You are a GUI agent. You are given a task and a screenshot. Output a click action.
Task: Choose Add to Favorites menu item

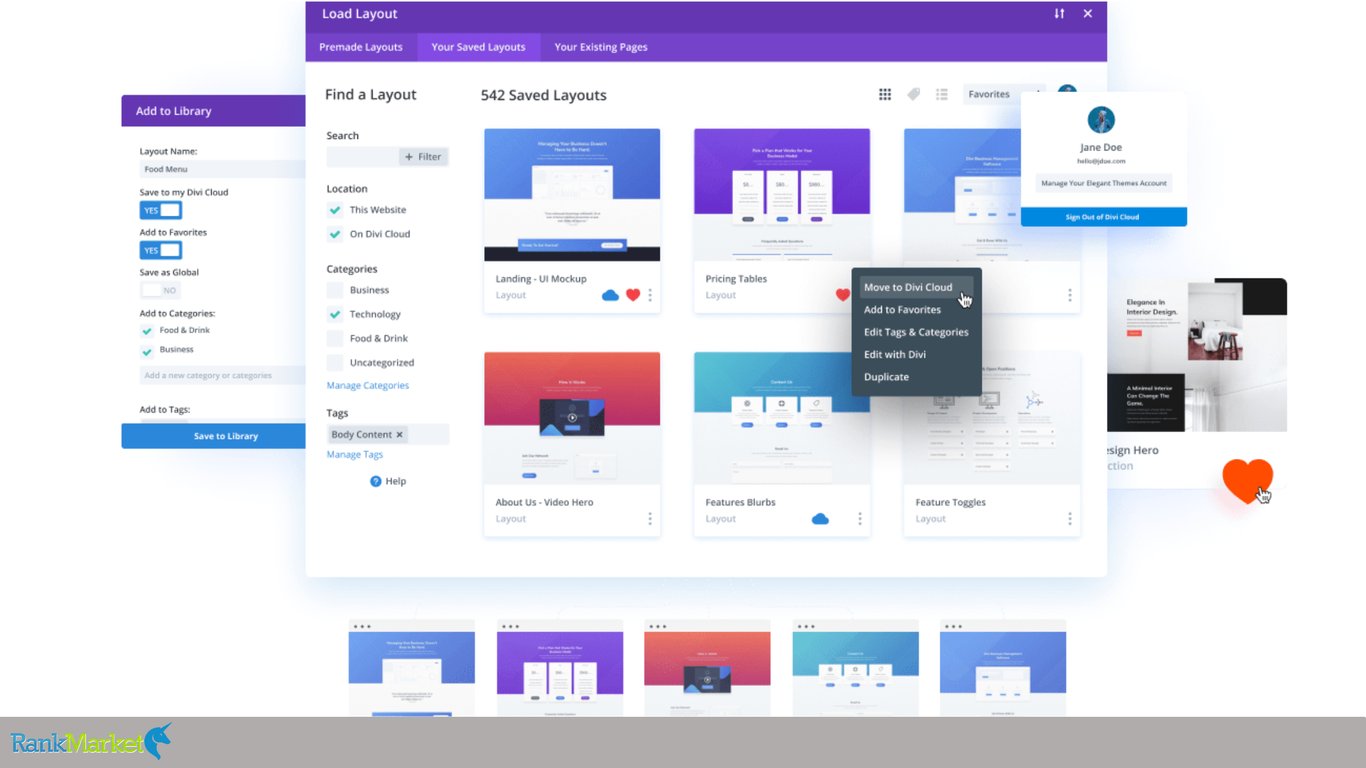(x=902, y=310)
